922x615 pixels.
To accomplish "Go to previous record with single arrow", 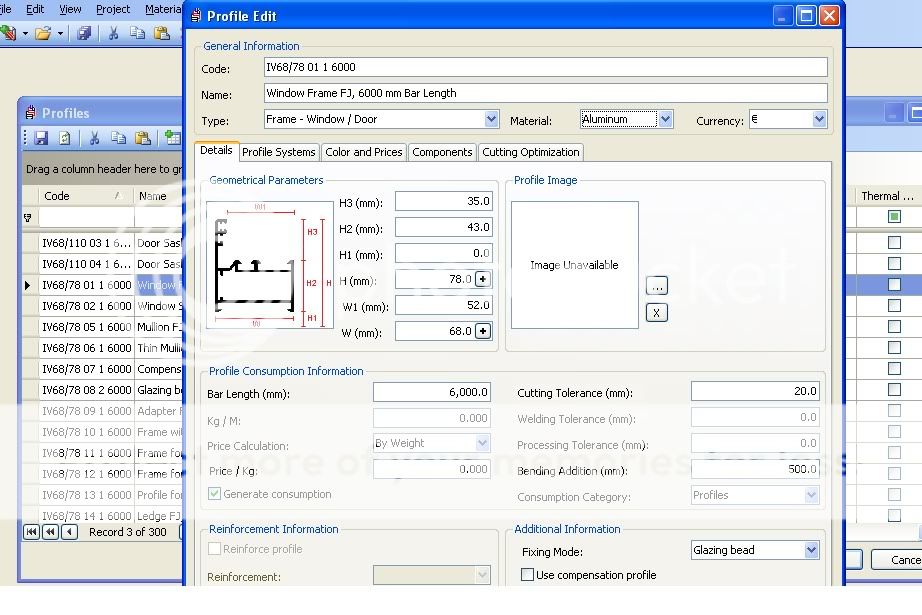I will click(x=69, y=532).
